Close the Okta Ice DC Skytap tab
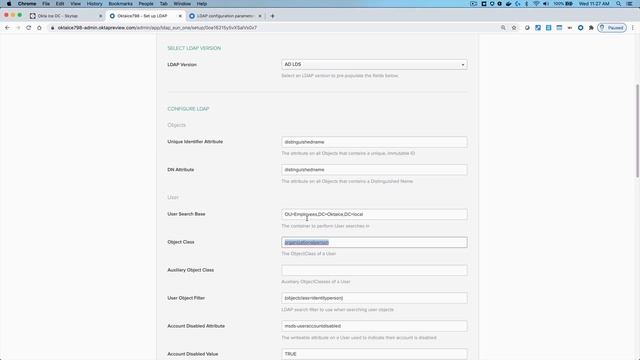Image resolution: width=640 pixels, height=360 pixels. click(101, 16)
